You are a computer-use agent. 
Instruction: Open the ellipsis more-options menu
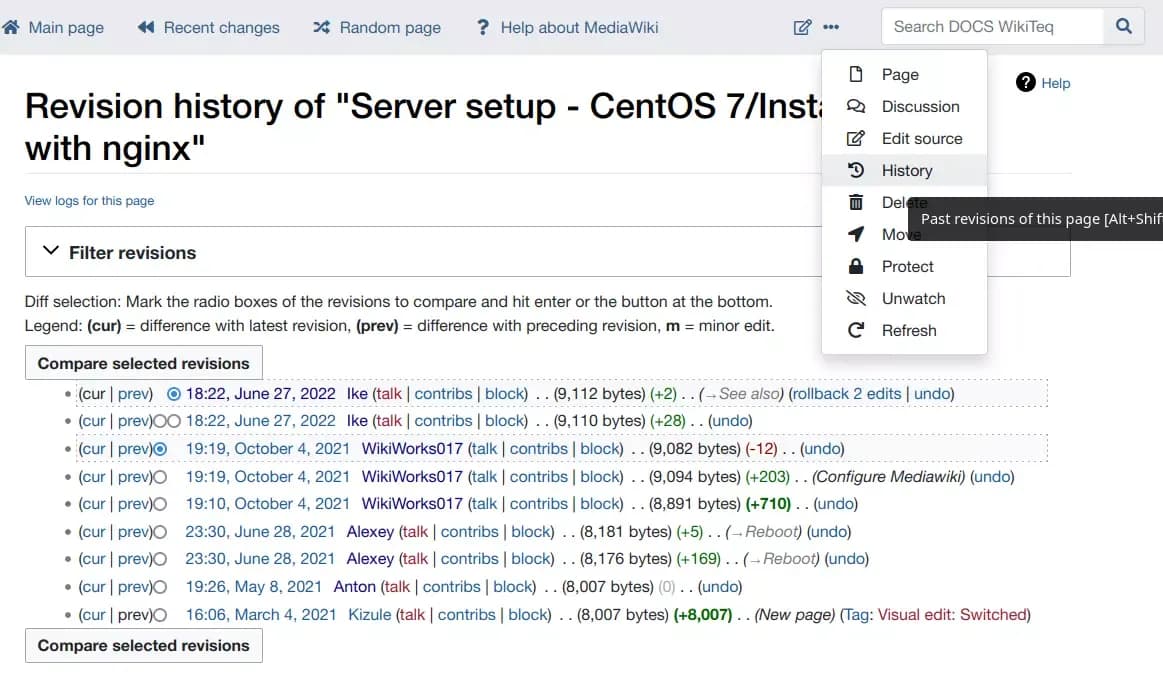[831, 27]
